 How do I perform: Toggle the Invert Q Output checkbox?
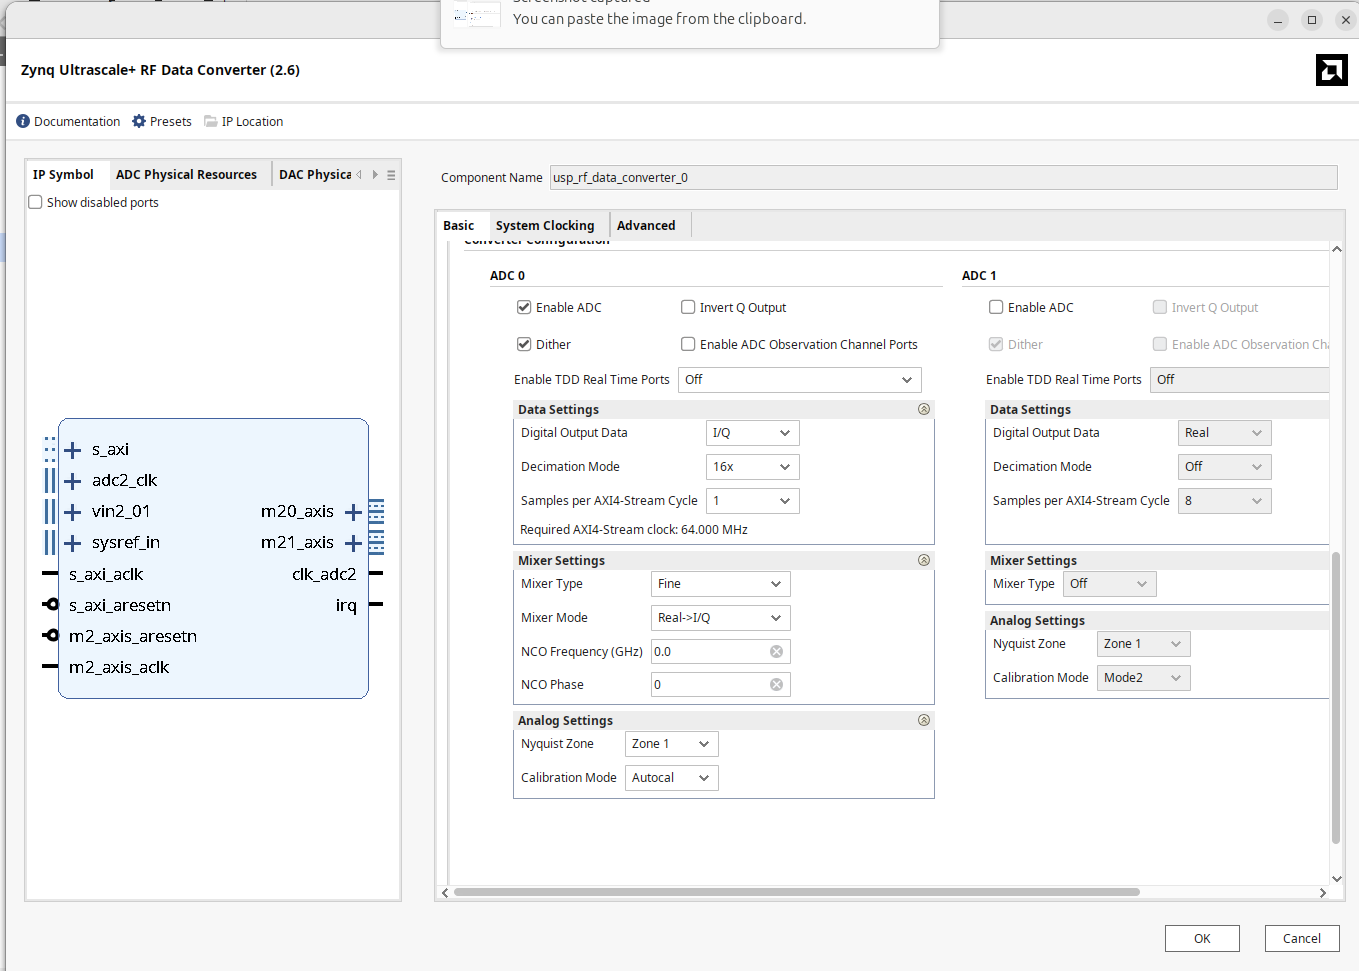pyautogui.click(x=688, y=307)
